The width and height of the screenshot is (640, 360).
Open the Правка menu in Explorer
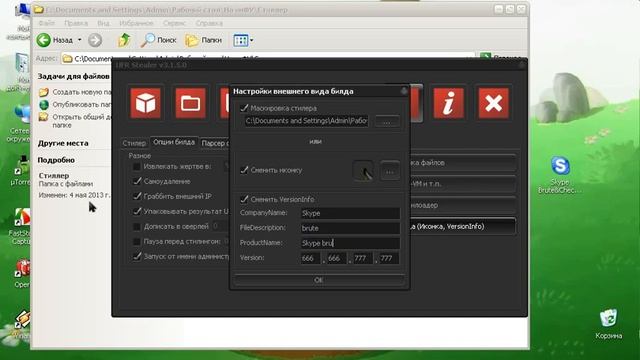tap(76, 23)
